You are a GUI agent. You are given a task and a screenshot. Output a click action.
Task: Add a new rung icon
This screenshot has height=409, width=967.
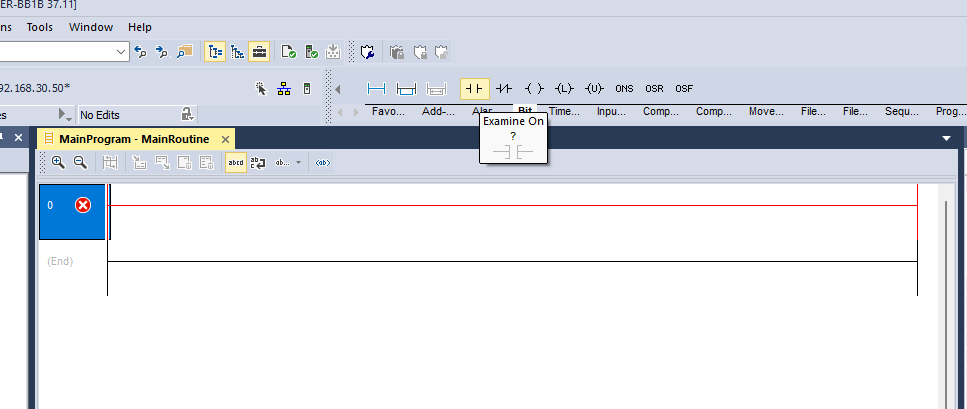pyautogui.click(x=376, y=88)
